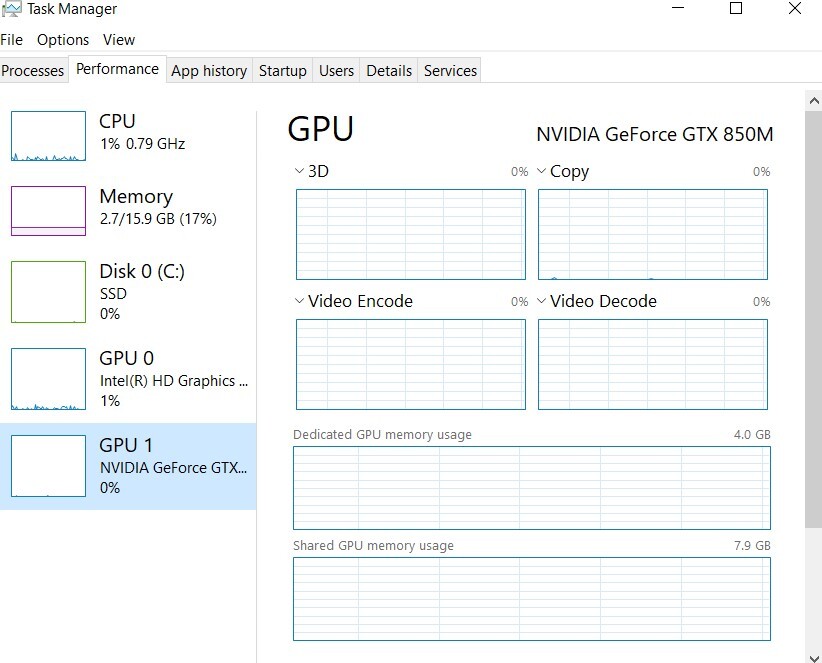Click the 4.0 GB dedicated memory value
This screenshot has width=822, height=663.
(752, 434)
